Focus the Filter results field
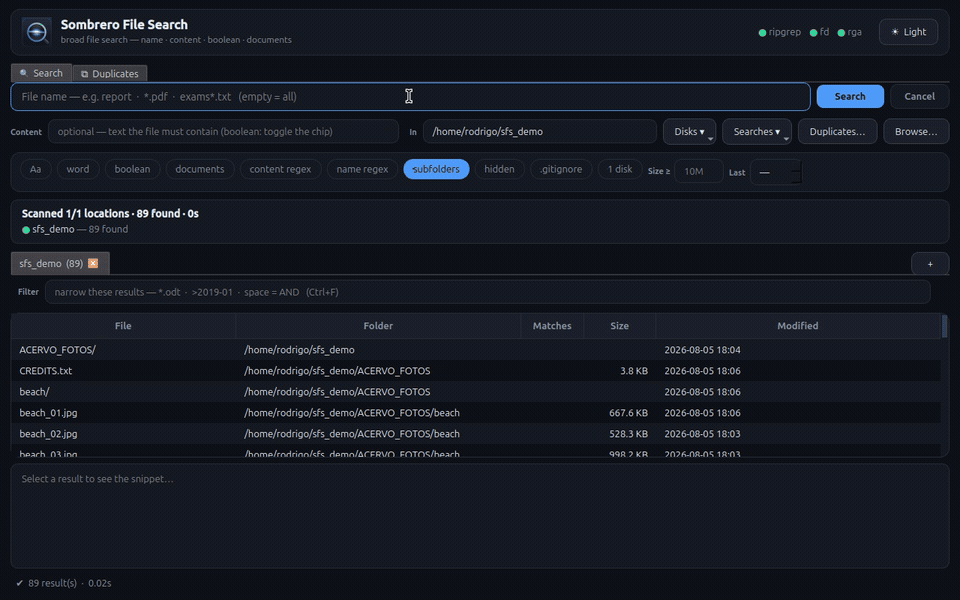960x600 pixels. [x=487, y=292]
